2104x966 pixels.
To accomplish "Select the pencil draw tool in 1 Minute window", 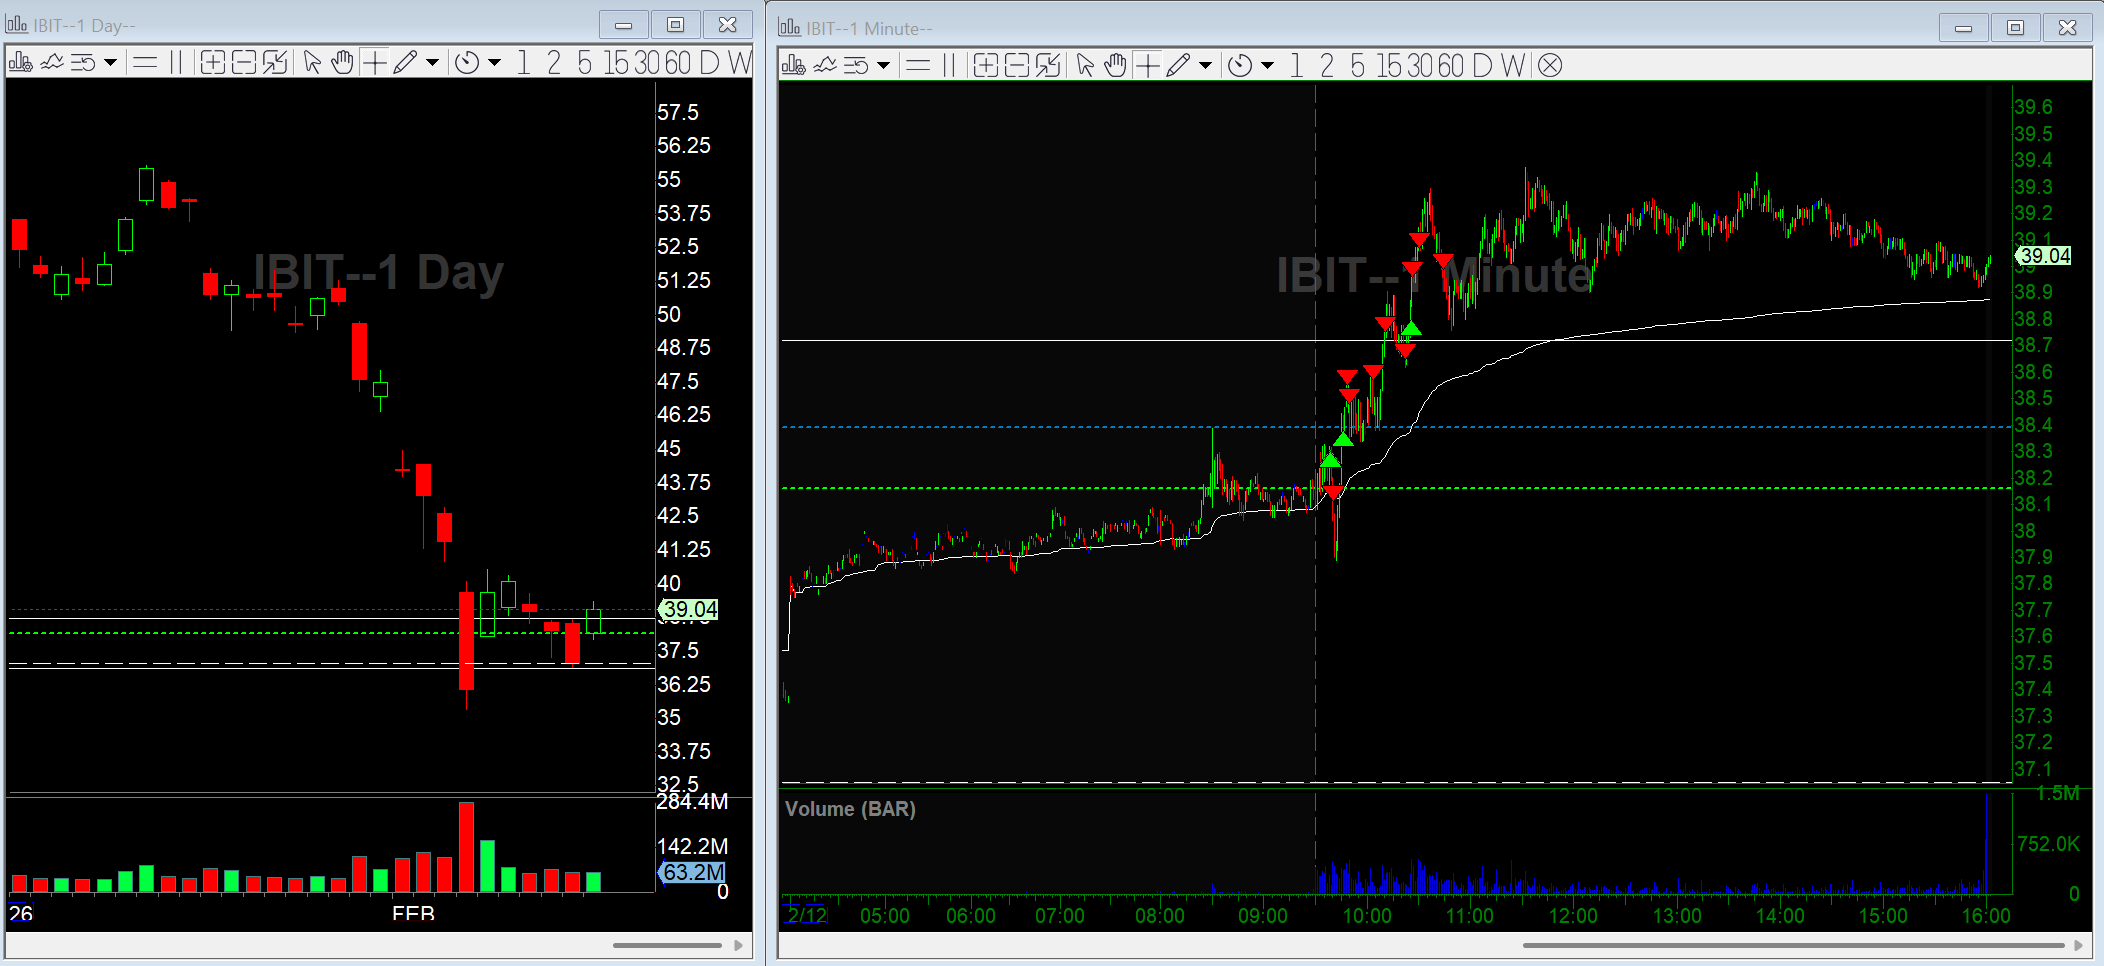I will 1178,66.
